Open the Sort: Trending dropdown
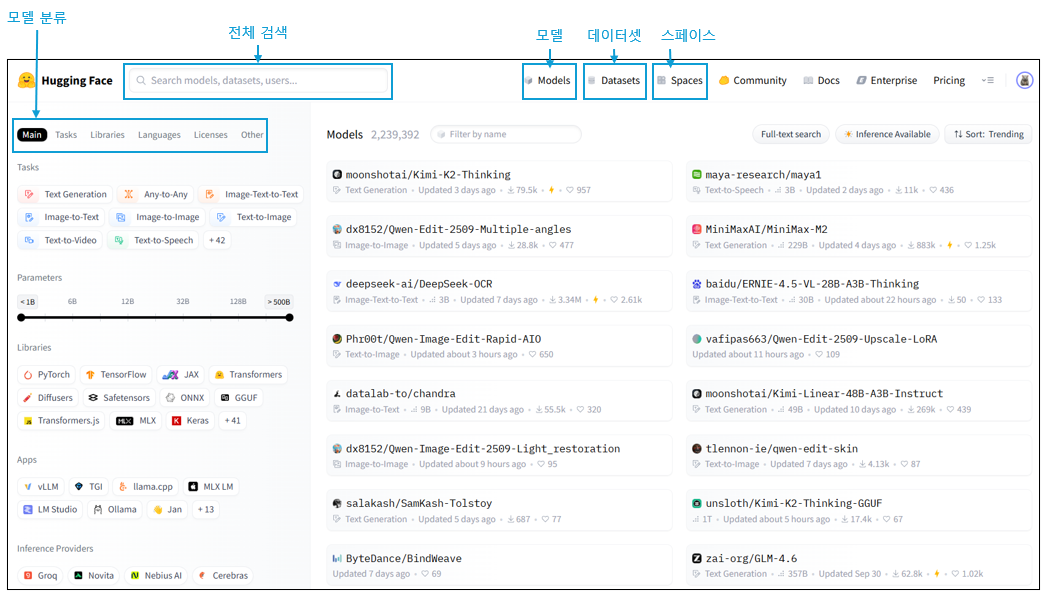1049x603 pixels. coord(988,134)
